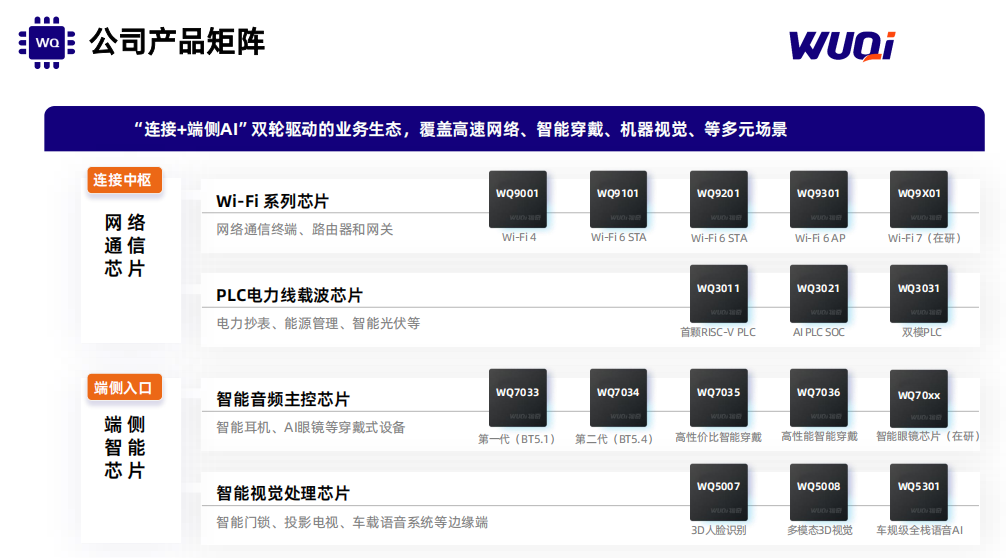Click the 双模PLC caption

(x=922, y=332)
